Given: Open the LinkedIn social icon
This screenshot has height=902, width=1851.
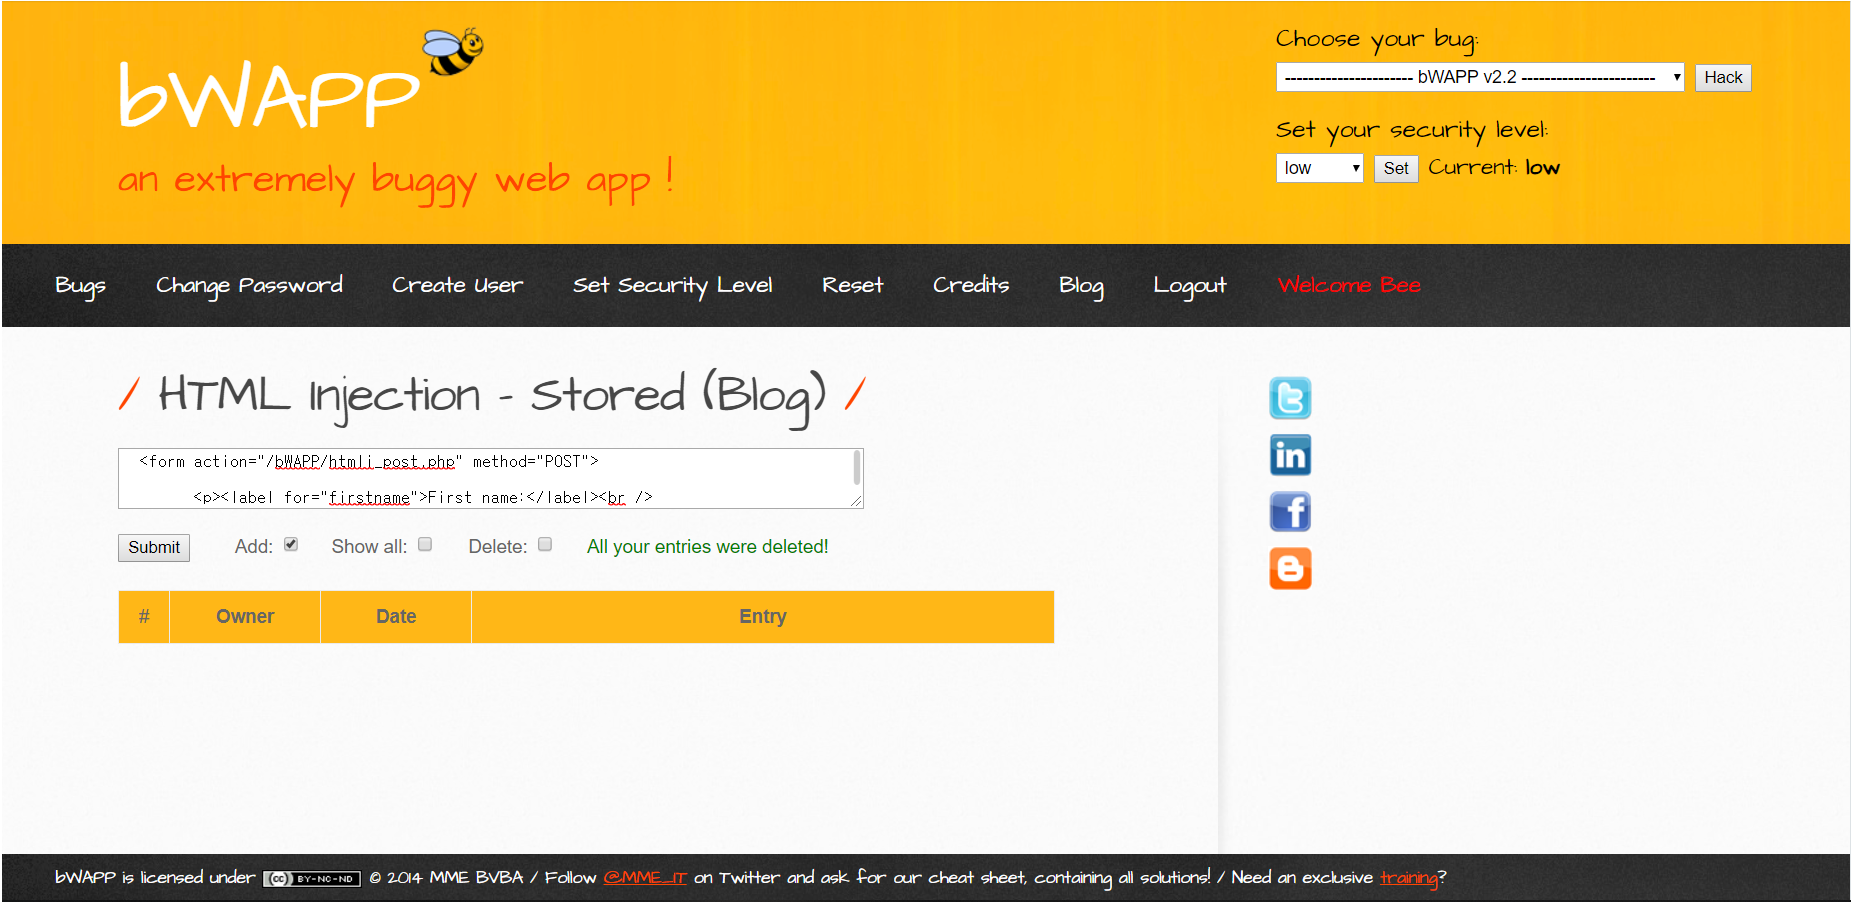Looking at the screenshot, I should tap(1290, 455).
